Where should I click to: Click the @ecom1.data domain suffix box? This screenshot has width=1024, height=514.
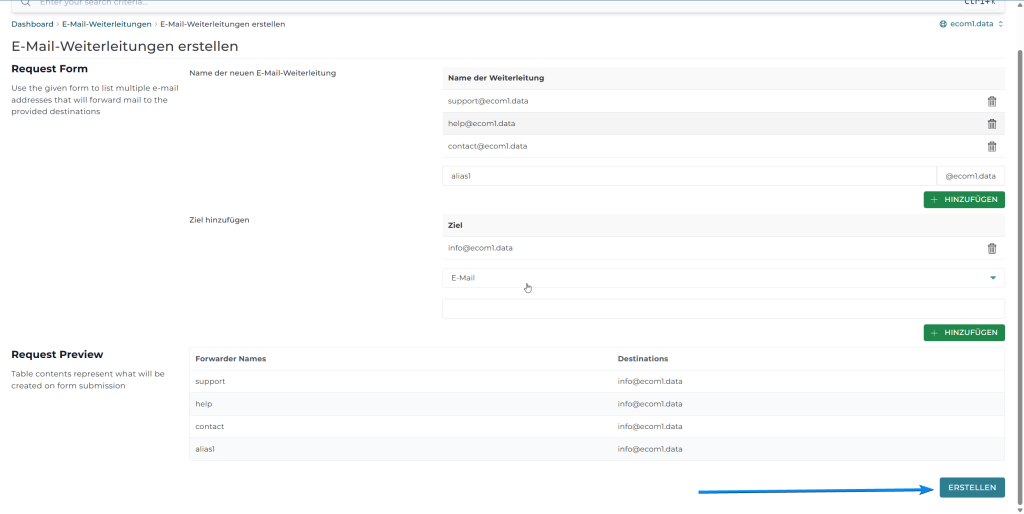(970, 176)
